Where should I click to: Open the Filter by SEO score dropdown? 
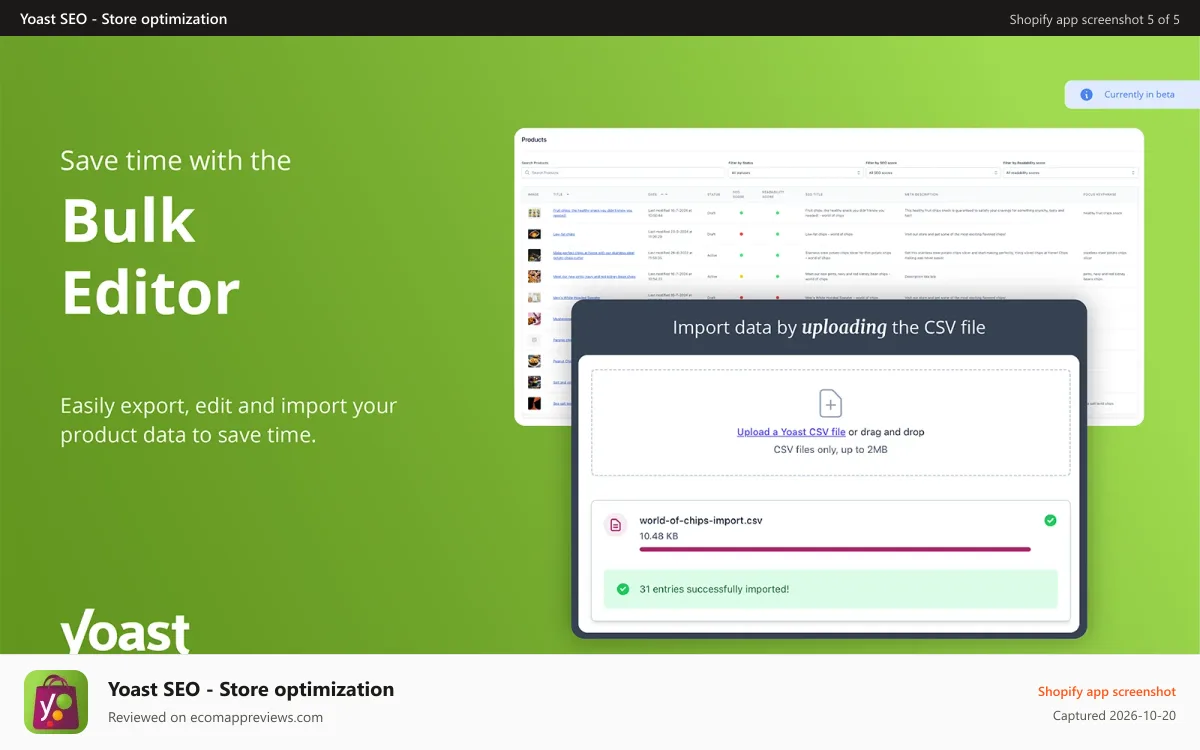(932, 173)
